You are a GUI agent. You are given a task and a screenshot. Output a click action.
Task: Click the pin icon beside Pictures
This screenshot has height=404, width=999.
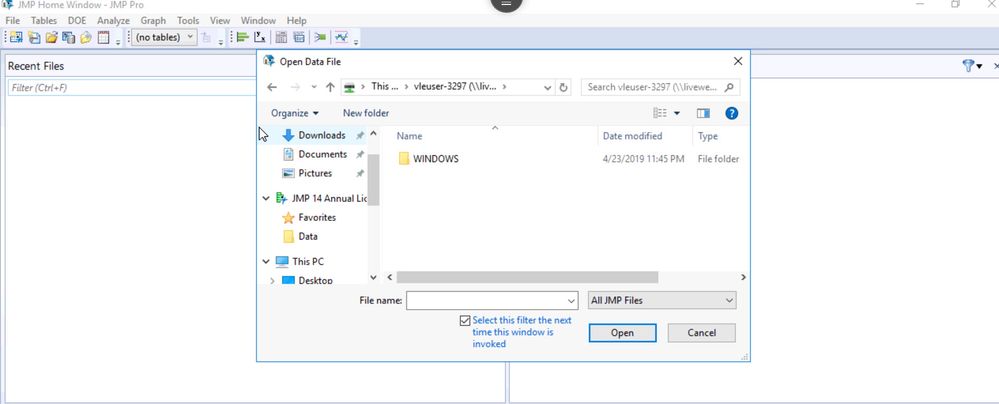click(x=360, y=173)
